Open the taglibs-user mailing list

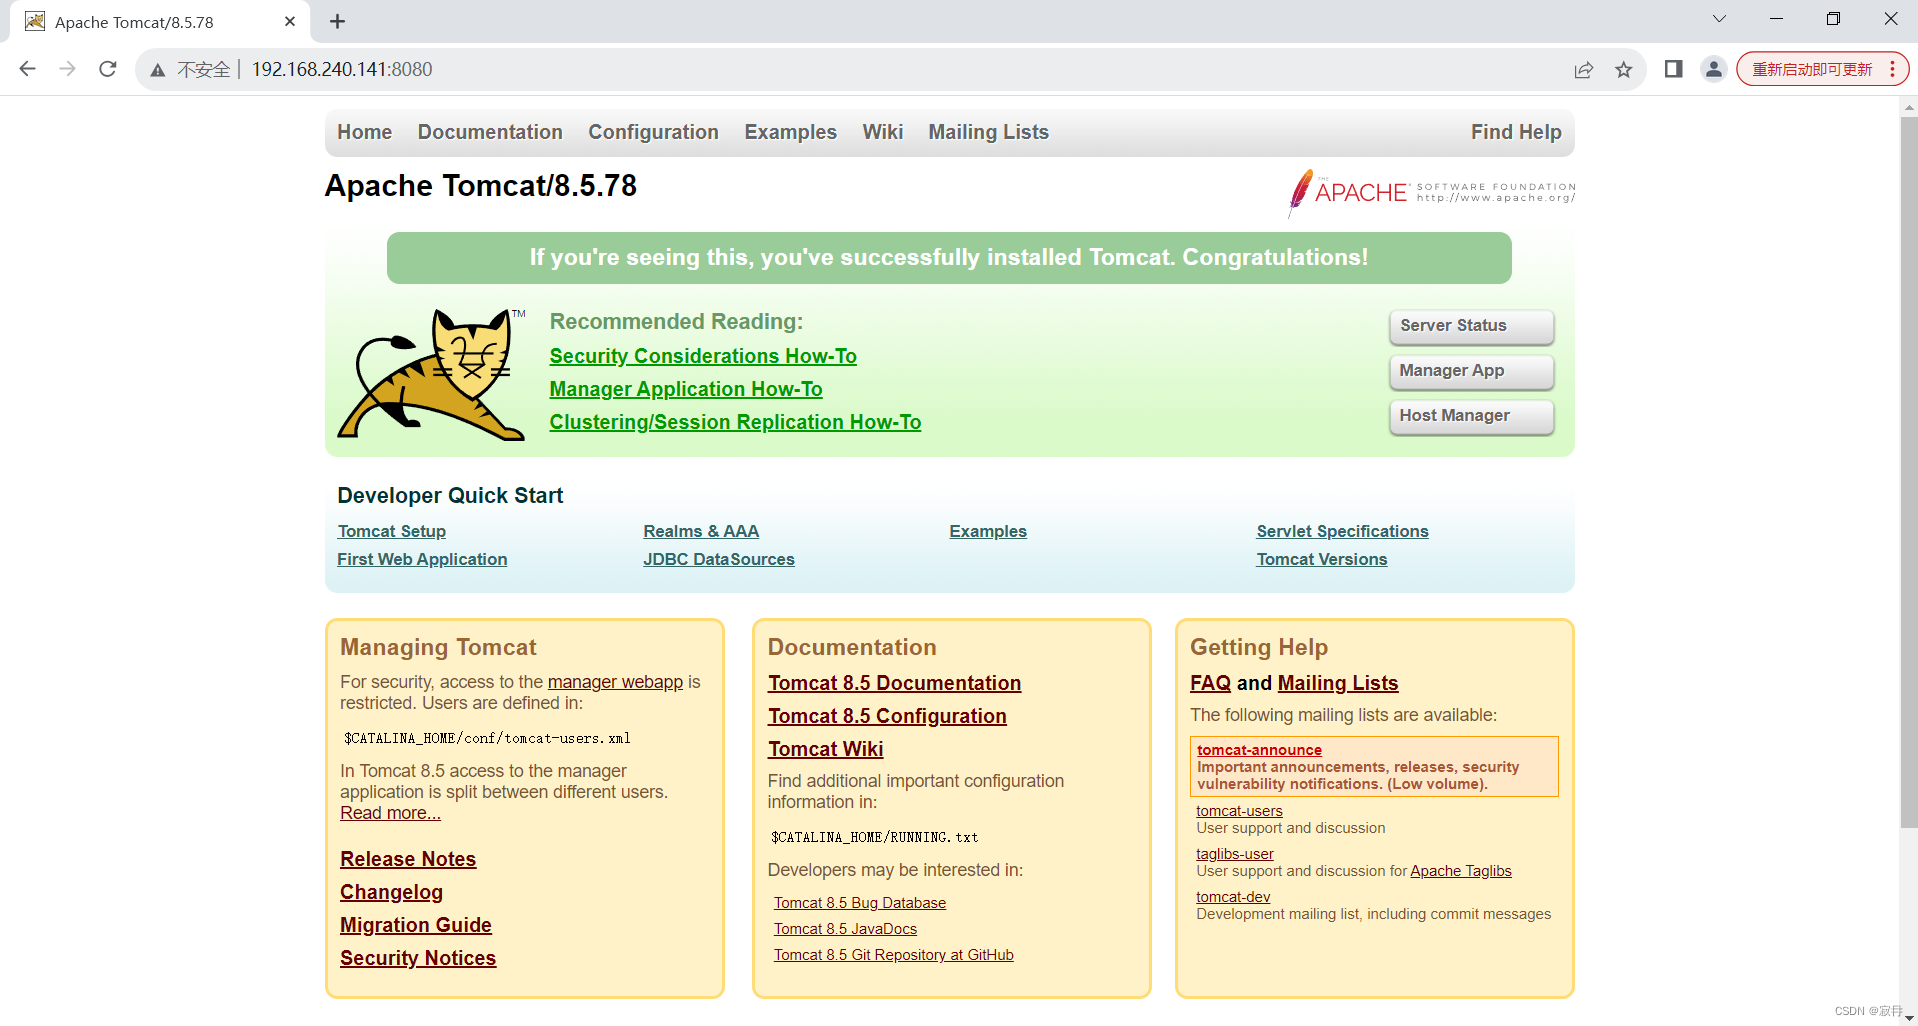tap(1235, 854)
